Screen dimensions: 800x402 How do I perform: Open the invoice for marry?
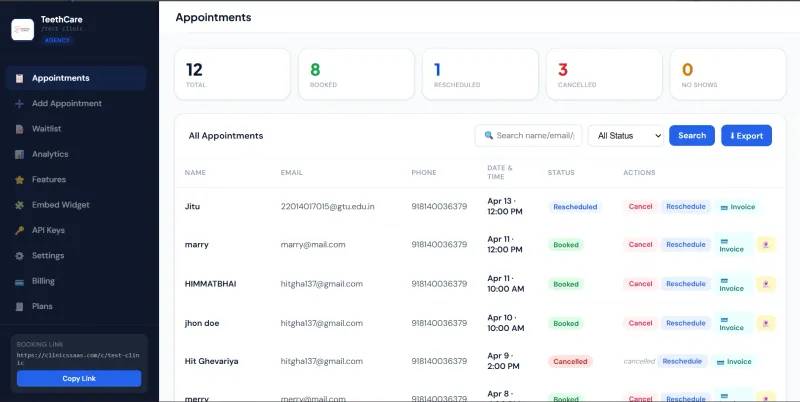point(733,245)
